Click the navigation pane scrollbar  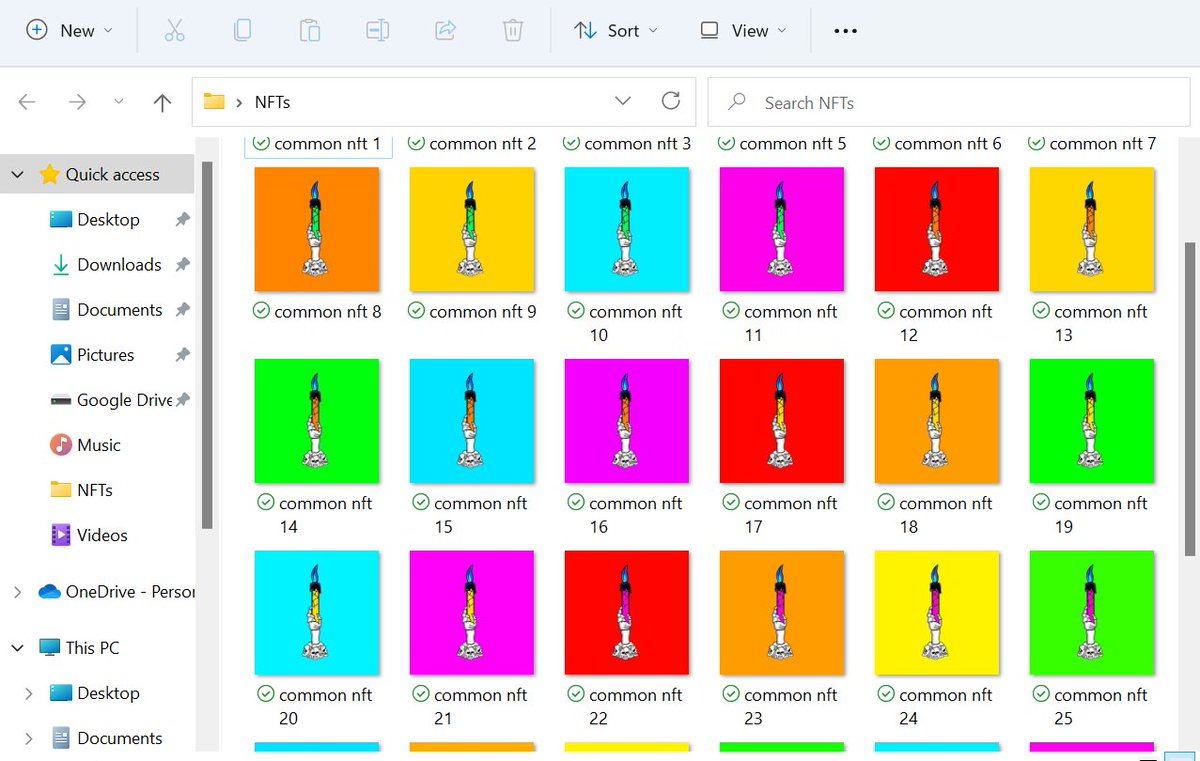tap(207, 345)
